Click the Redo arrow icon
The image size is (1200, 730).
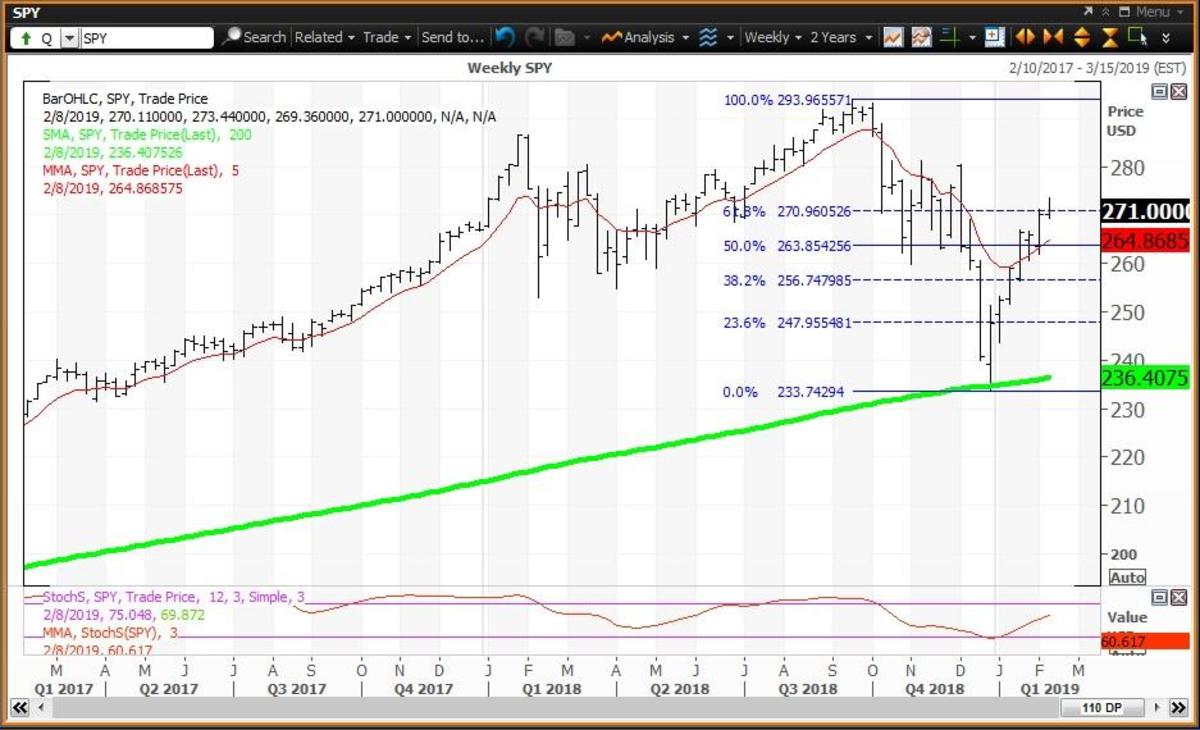click(534, 37)
